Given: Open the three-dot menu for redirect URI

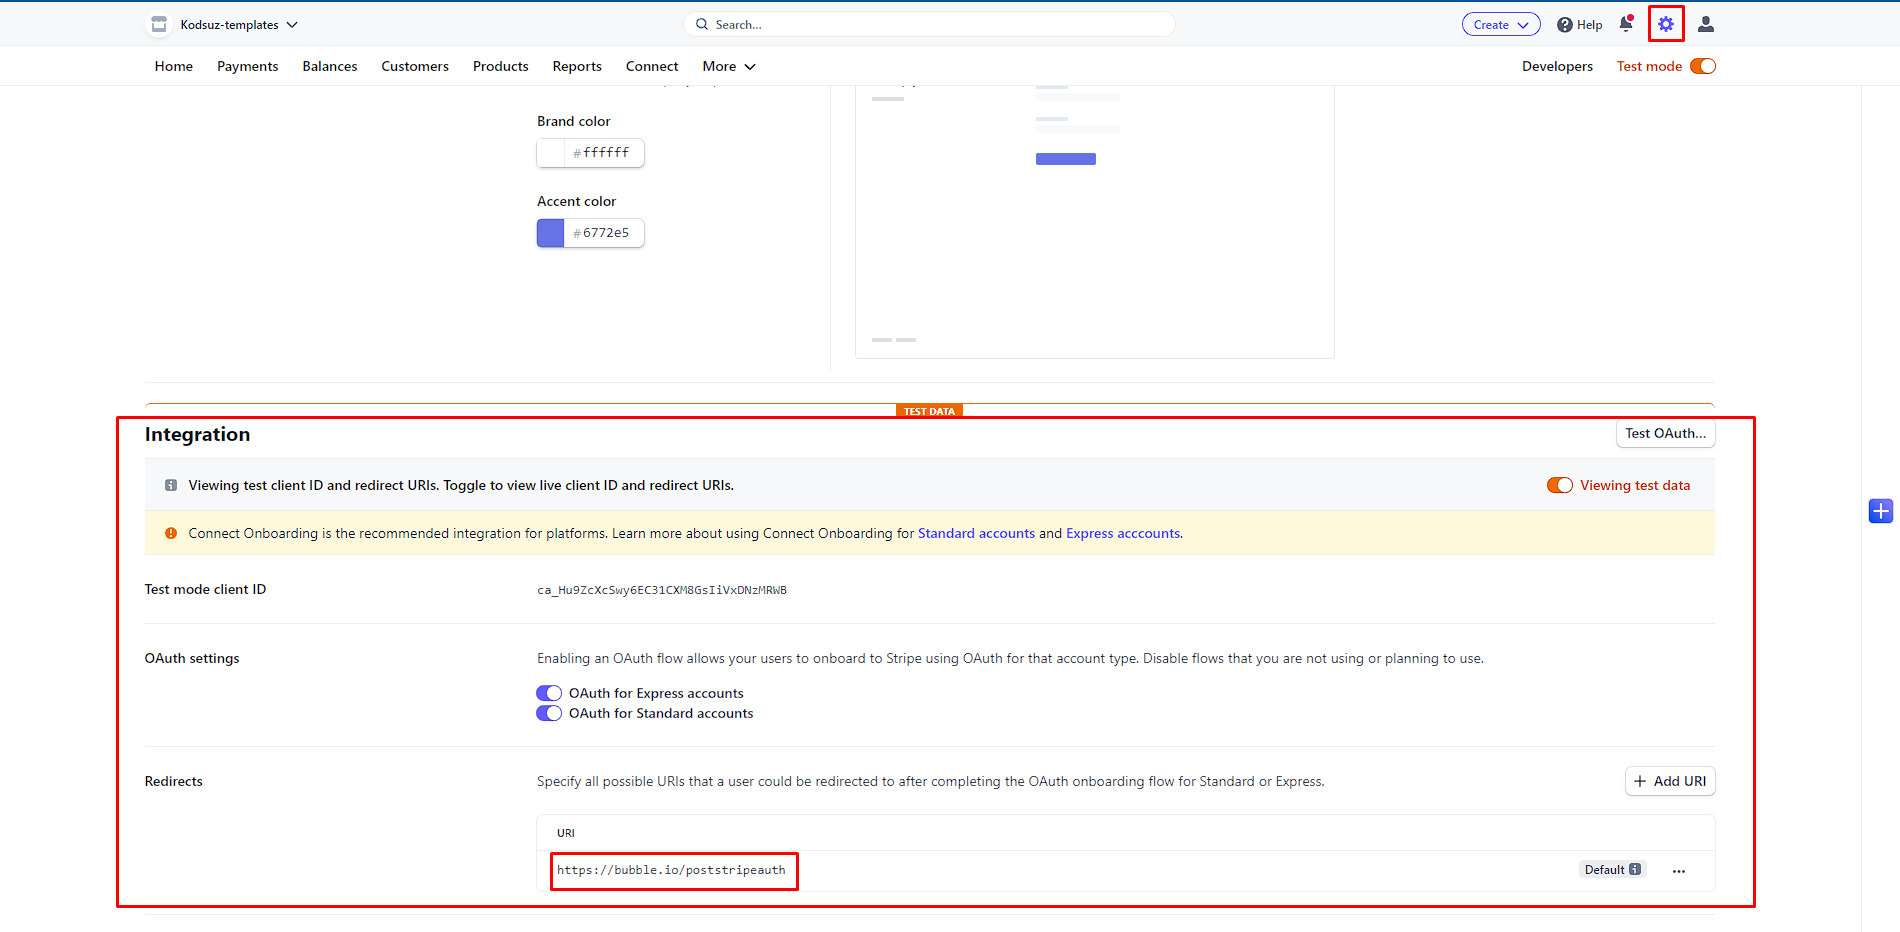Looking at the screenshot, I should click(x=1679, y=871).
